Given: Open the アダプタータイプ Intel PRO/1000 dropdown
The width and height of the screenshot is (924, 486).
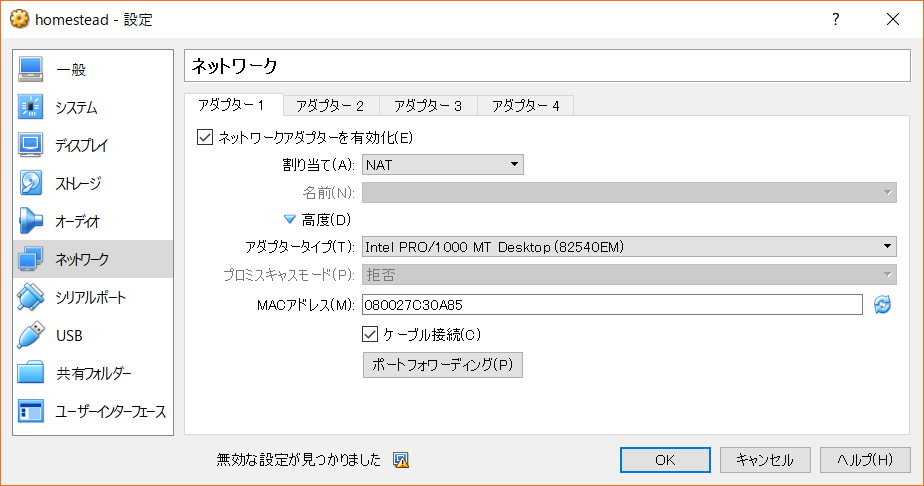Looking at the screenshot, I should (x=629, y=247).
